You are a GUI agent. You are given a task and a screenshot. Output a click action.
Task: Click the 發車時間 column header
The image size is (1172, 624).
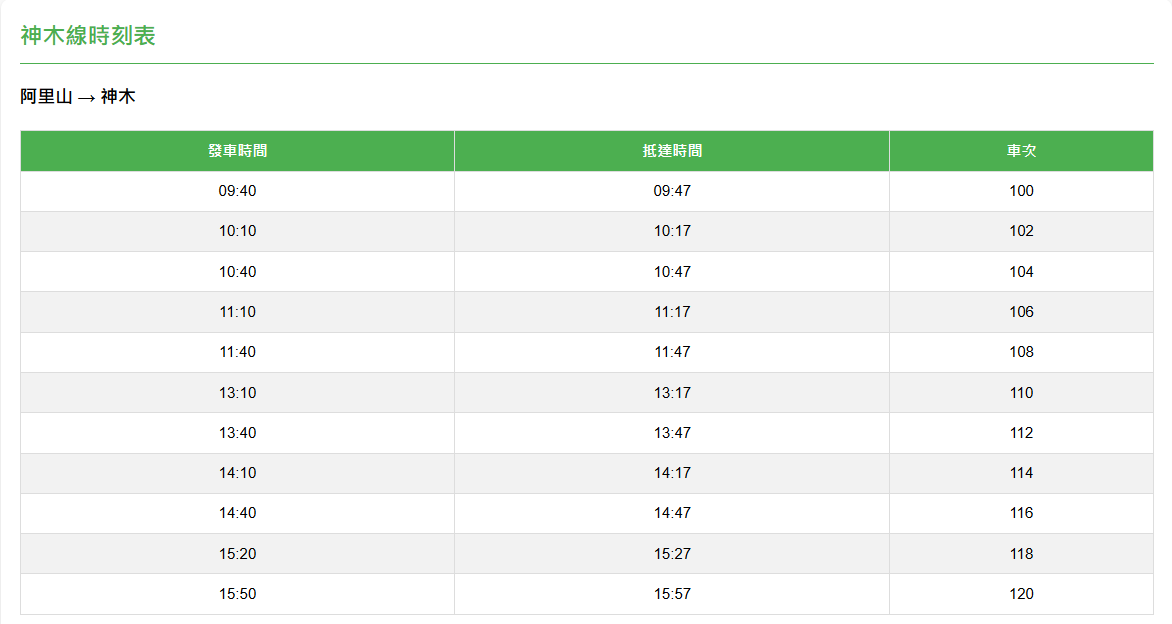coord(237,151)
